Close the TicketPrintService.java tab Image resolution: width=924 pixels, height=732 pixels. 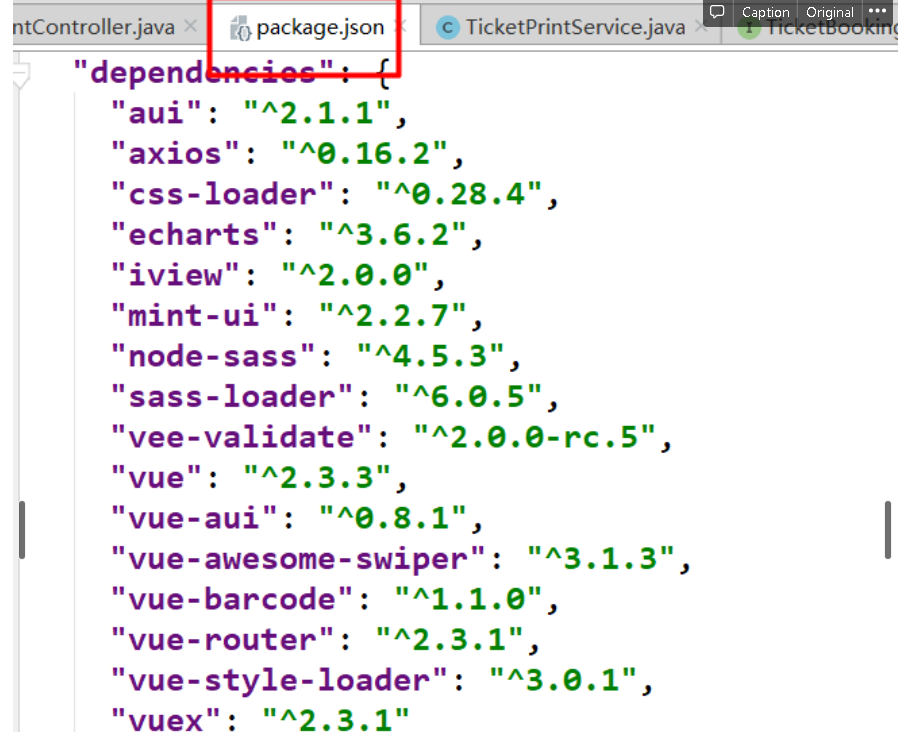coord(700,27)
